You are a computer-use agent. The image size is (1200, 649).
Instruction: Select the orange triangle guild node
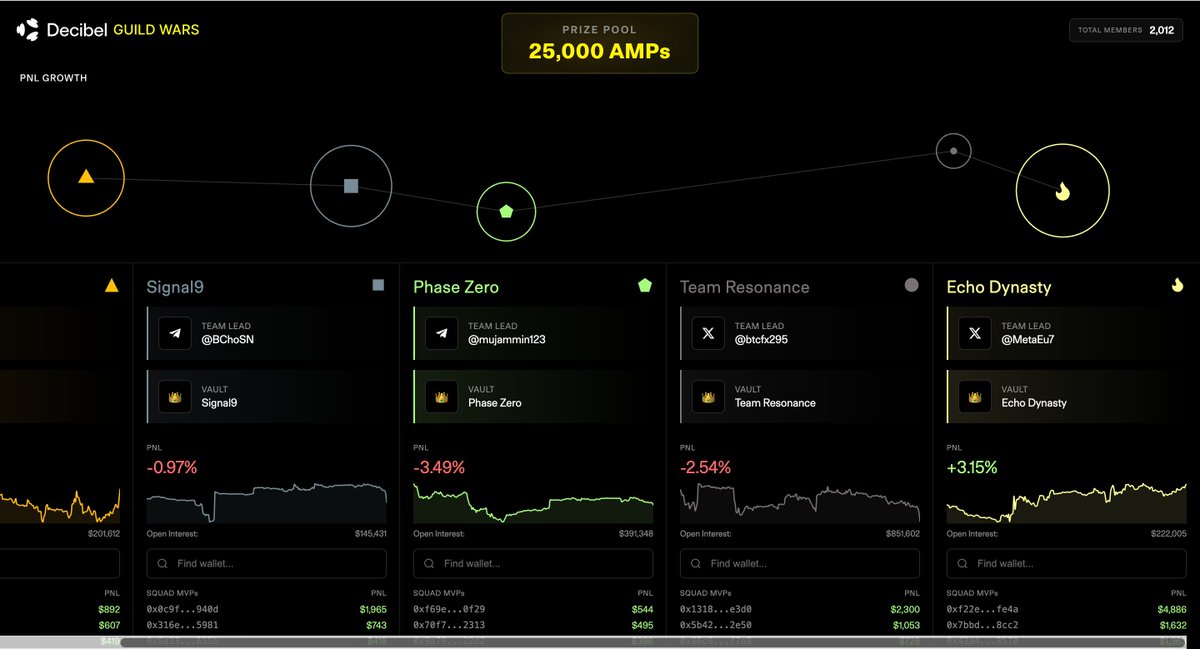(x=86, y=179)
